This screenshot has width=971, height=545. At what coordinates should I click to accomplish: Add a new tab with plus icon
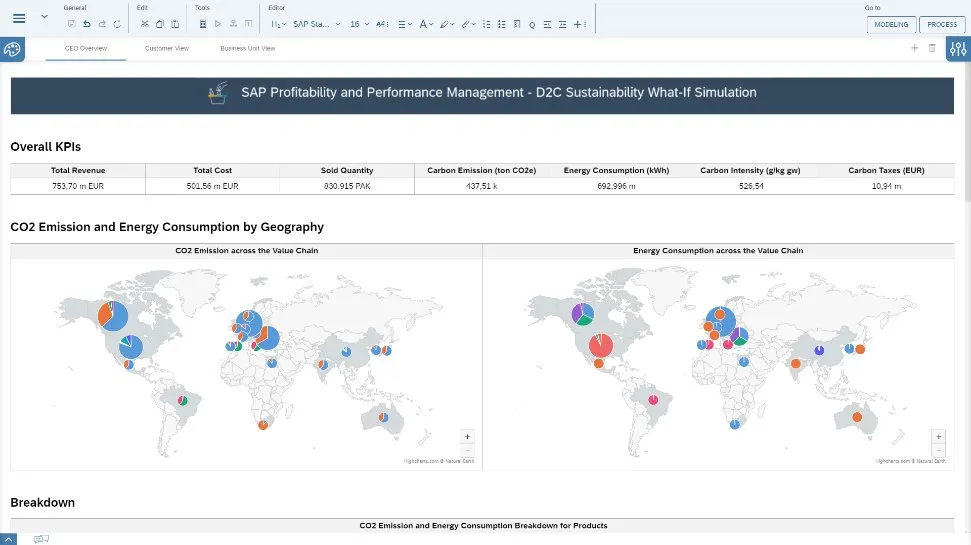point(914,48)
